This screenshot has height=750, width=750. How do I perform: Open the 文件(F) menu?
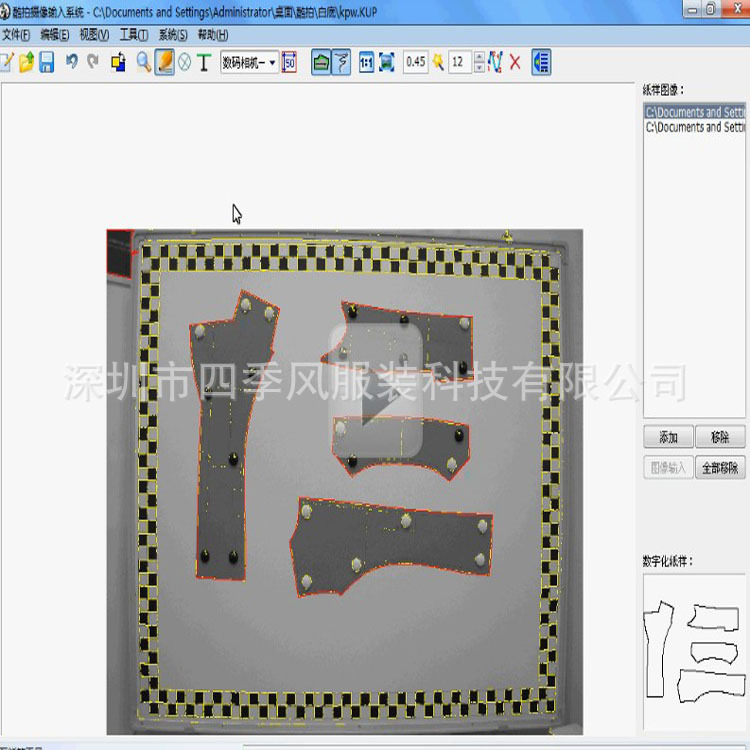tap(16, 35)
